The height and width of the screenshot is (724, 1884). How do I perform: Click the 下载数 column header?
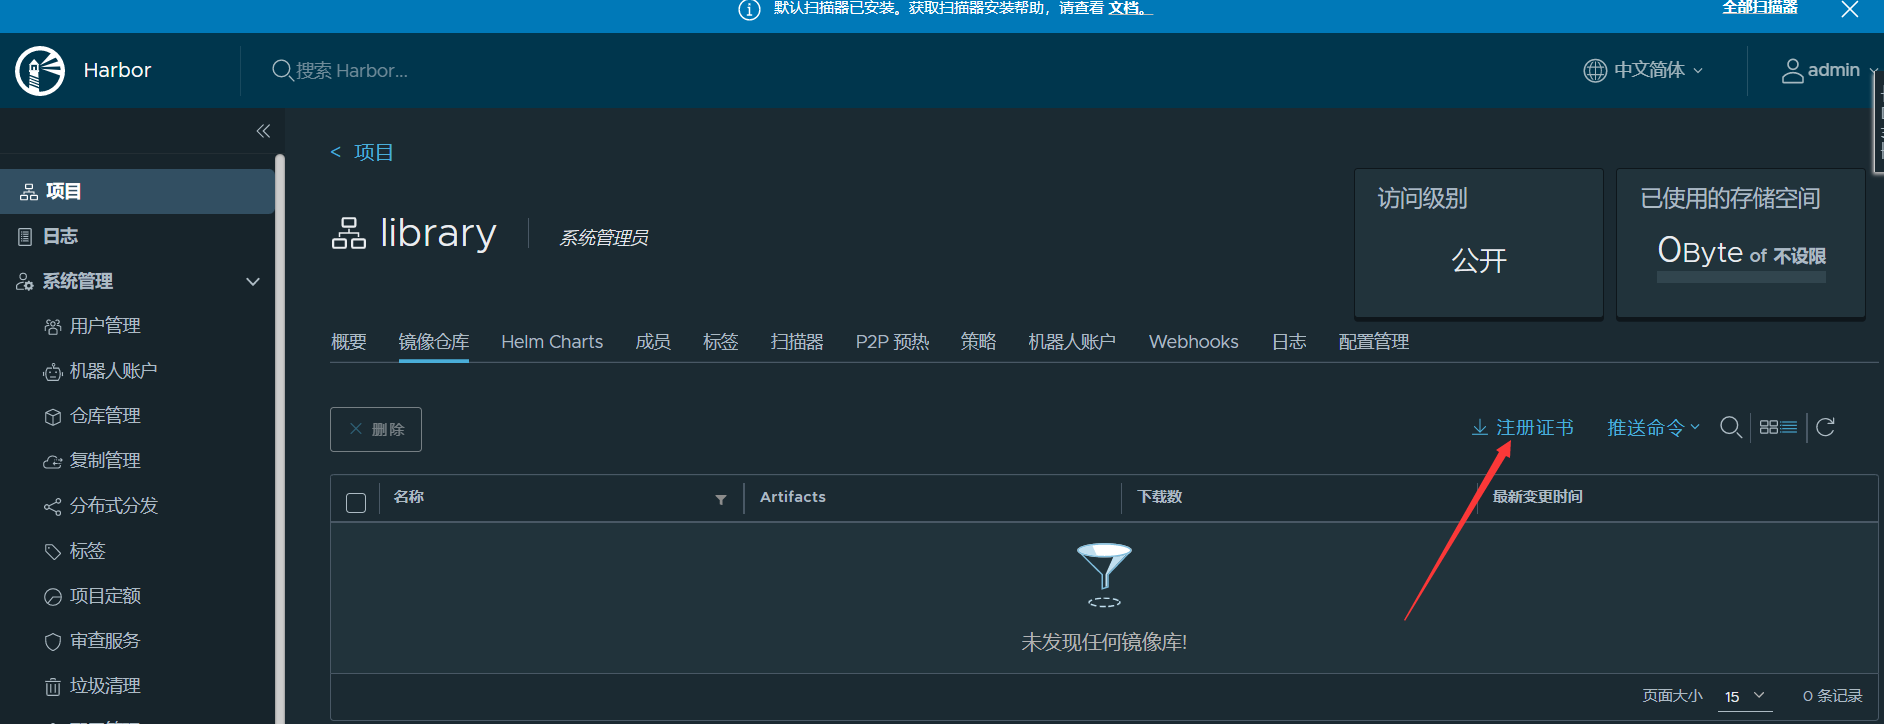[1160, 497]
